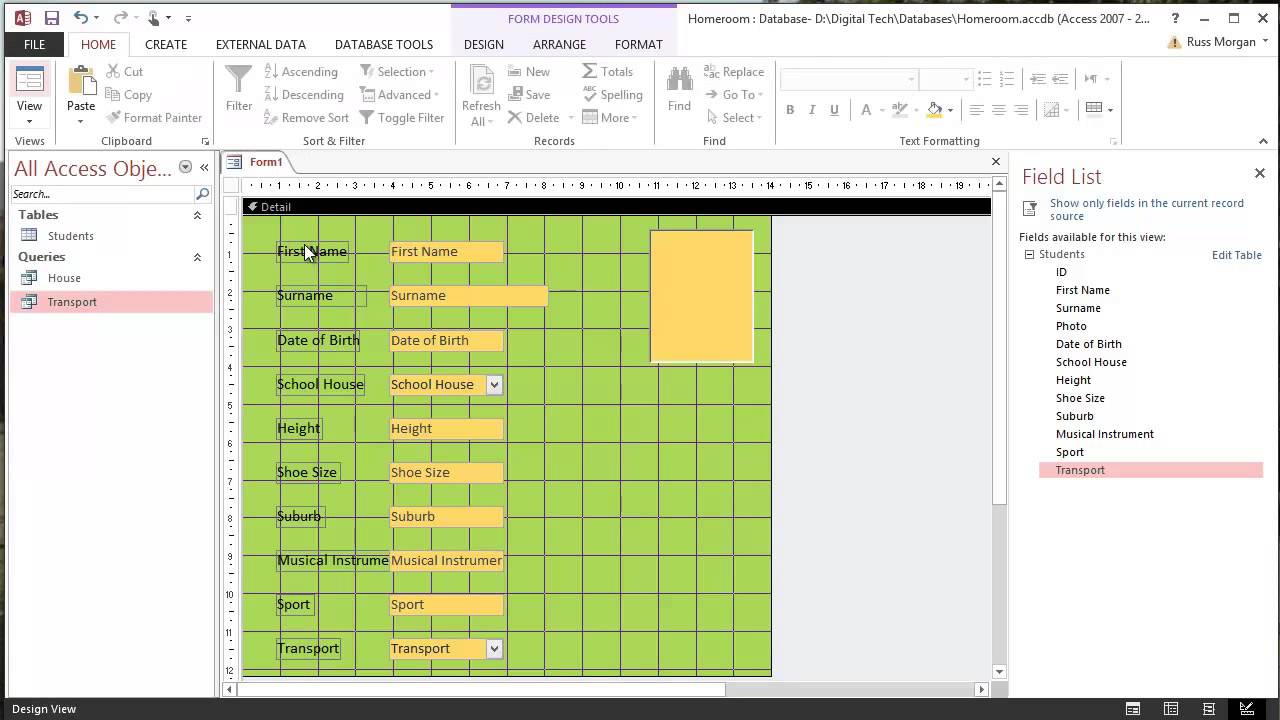Switch to the CREATE ribbon tab
This screenshot has height=720, width=1280.
tap(166, 44)
